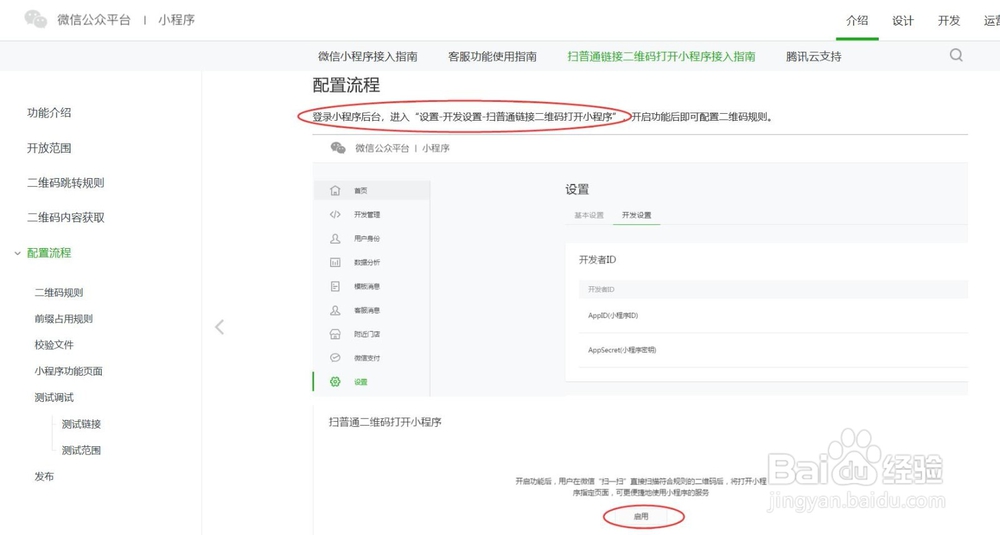
Task: Click the 配置流程 page heading
Action: [x=346, y=85]
